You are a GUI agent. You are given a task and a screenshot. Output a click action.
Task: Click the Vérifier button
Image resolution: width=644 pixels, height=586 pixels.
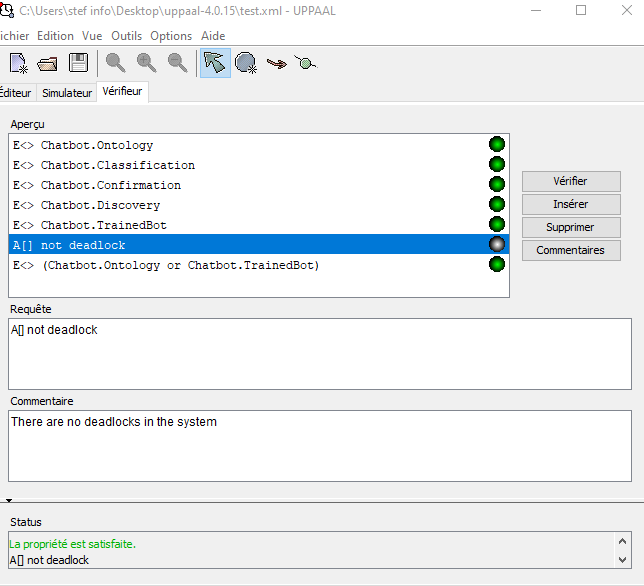click(x=571, y=181)
